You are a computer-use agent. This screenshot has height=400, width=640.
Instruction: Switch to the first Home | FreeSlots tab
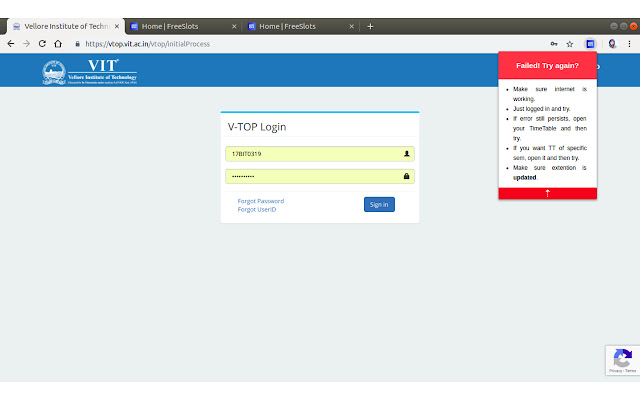183,26
